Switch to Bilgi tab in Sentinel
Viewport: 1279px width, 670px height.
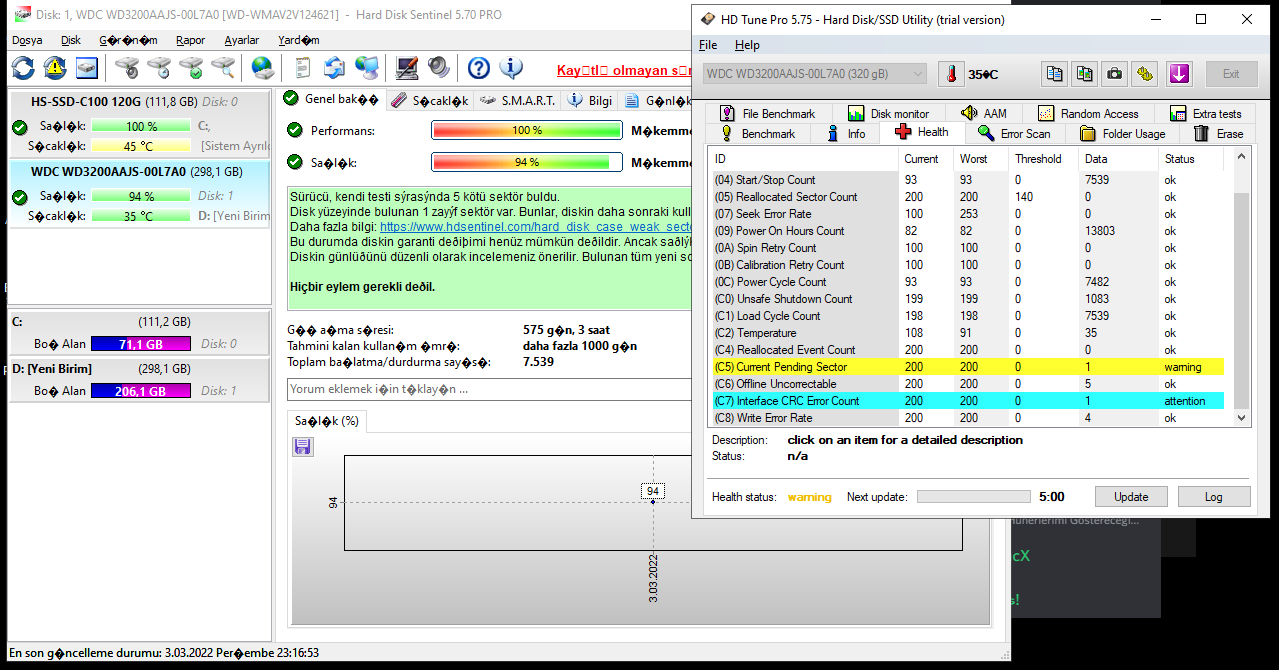tap(590, 100)
